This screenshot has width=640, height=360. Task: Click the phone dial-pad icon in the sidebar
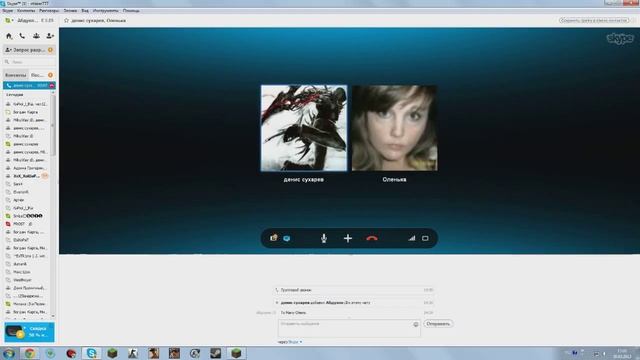22,36
